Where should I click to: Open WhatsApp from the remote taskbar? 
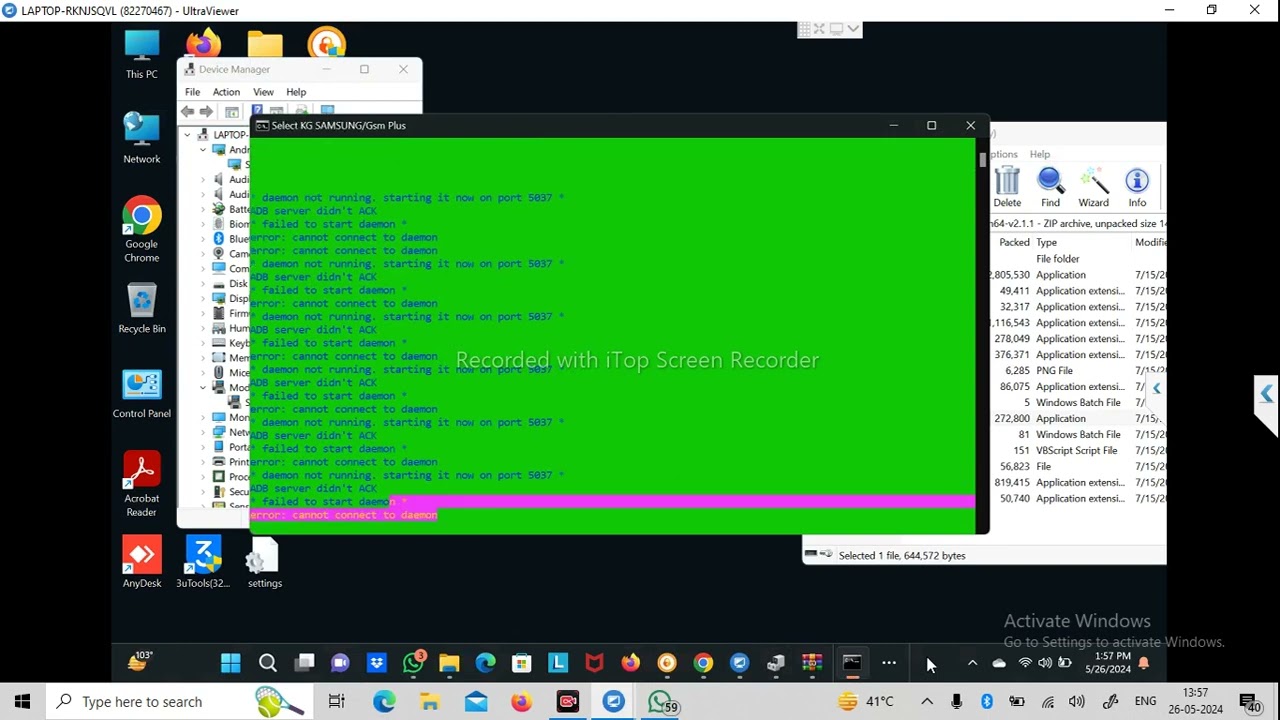414,662
